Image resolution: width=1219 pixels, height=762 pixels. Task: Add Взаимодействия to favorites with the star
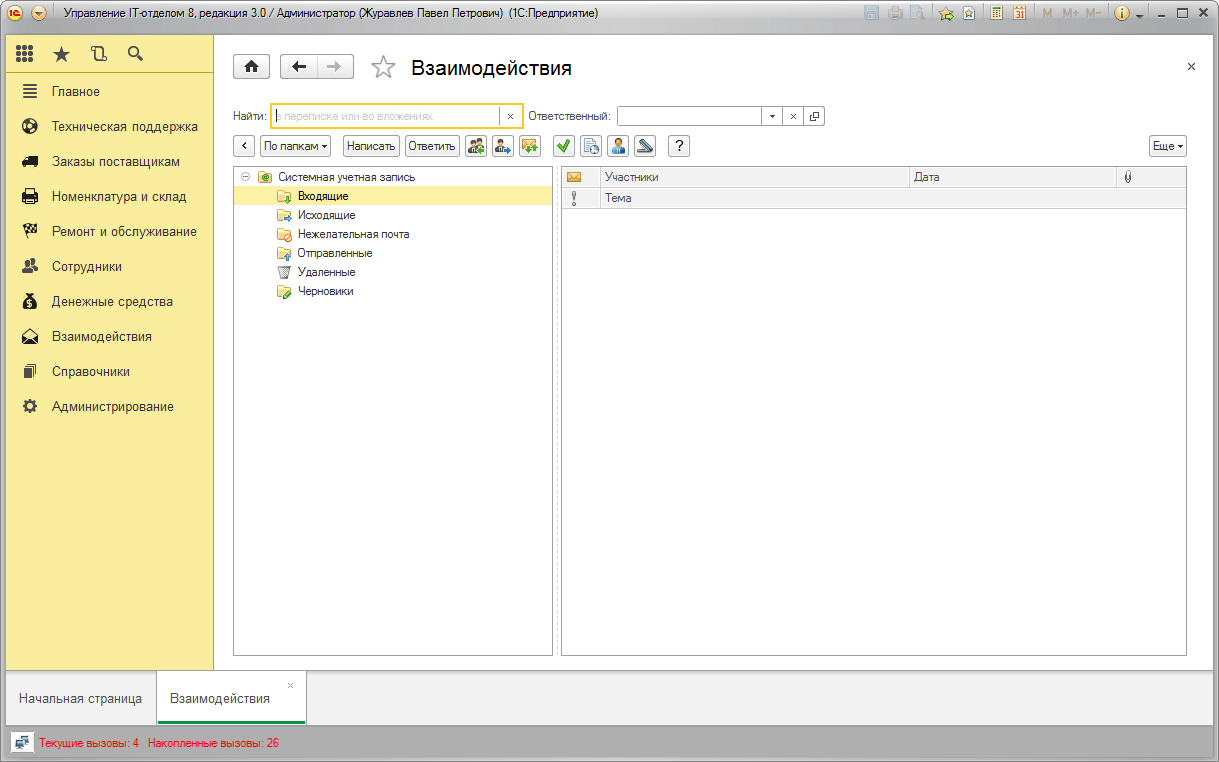click(383, 68)
